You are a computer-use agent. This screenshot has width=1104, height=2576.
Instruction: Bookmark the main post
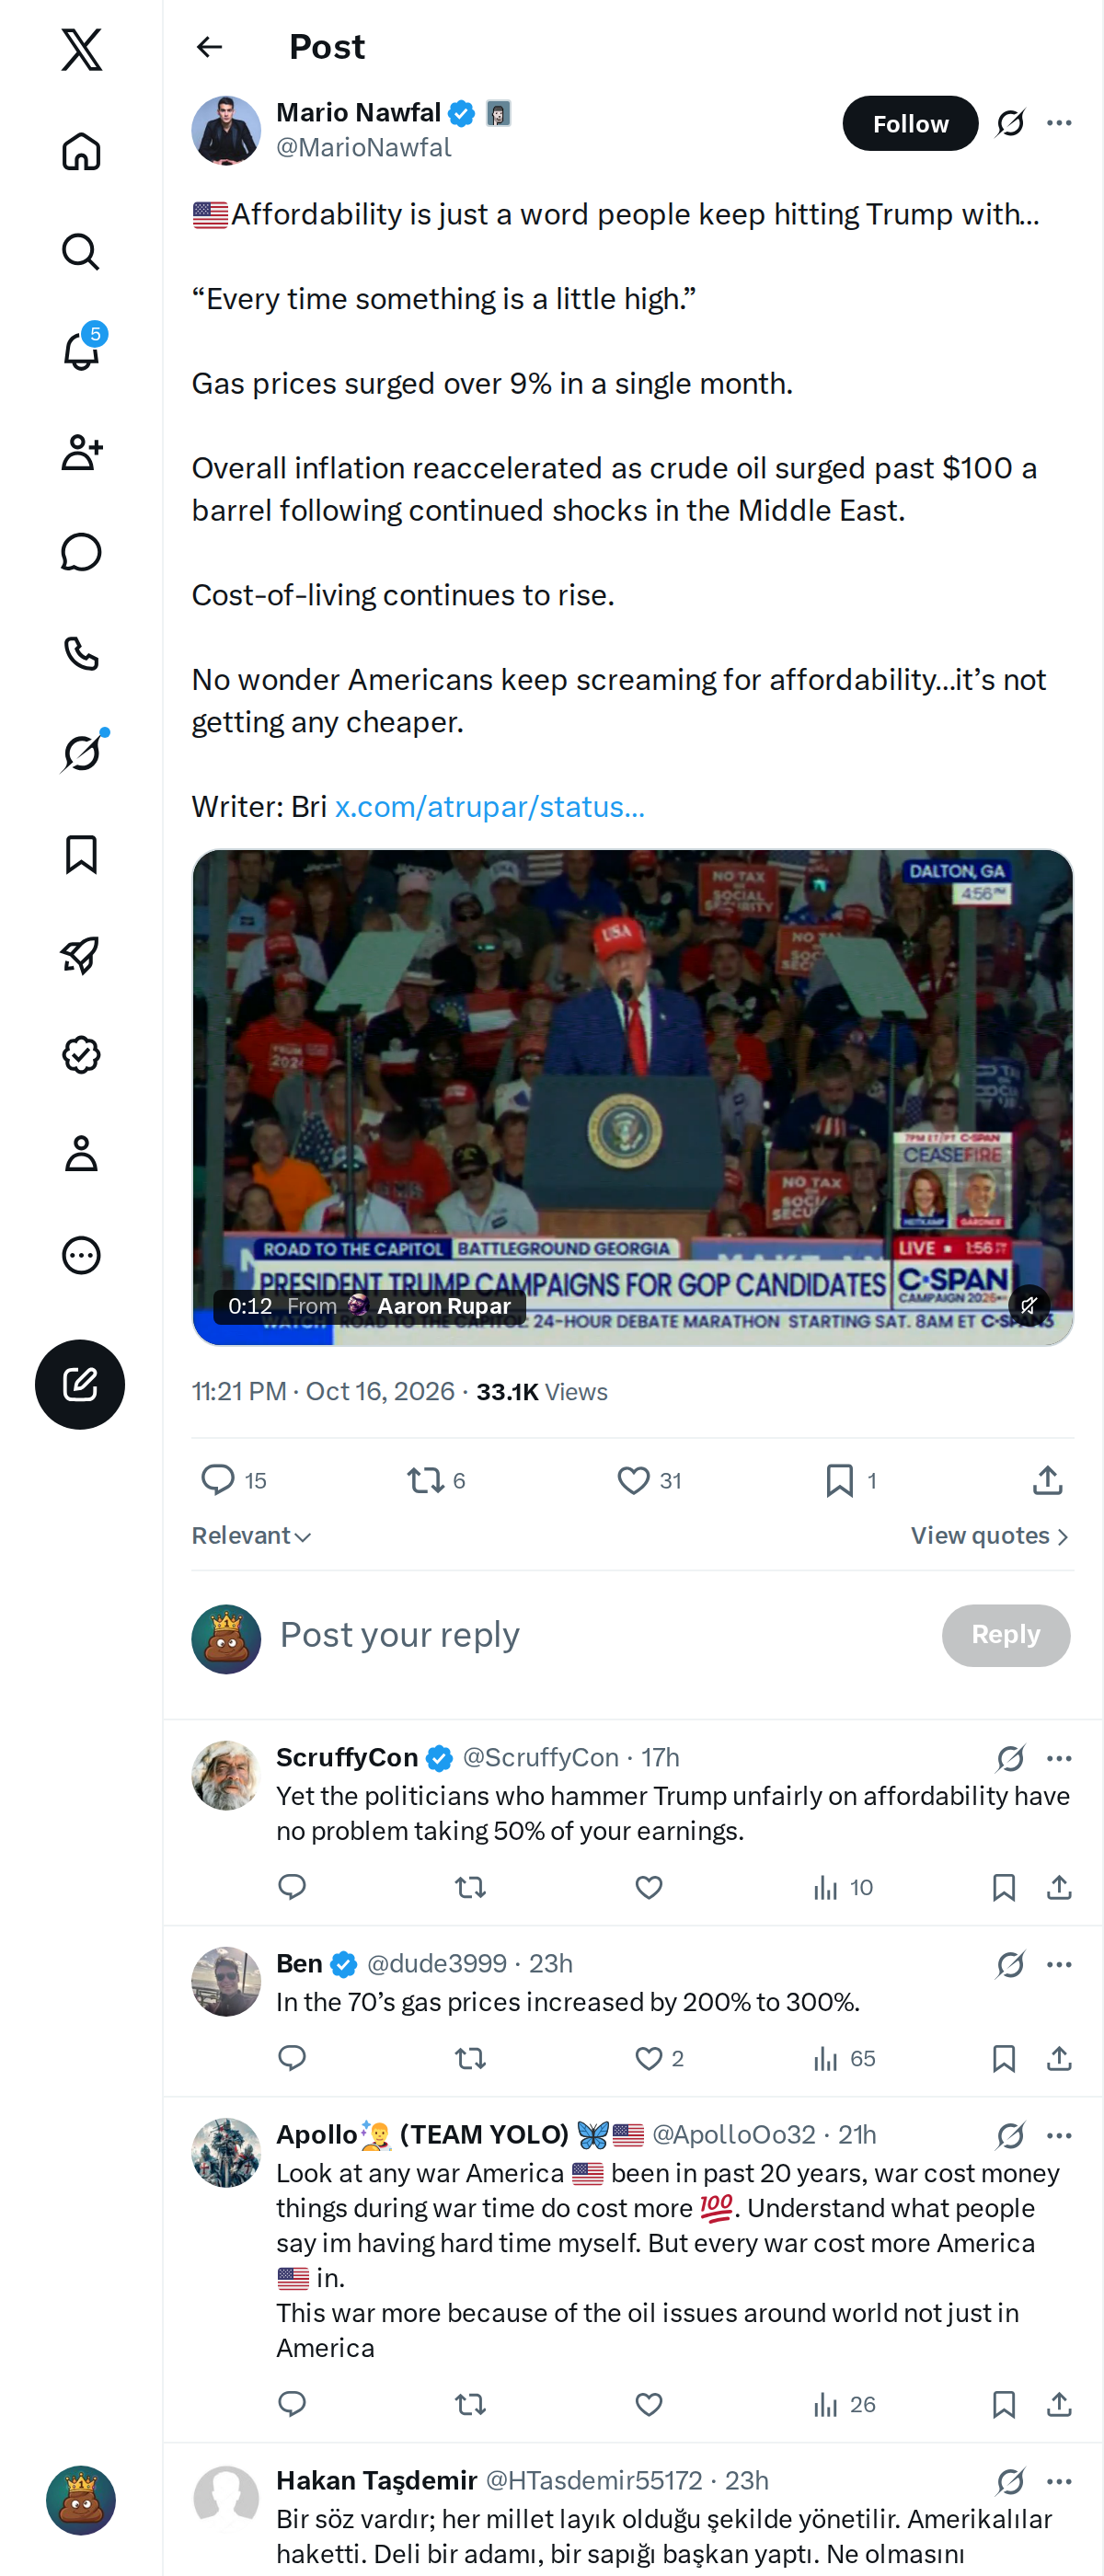pyautogui.click(x=851, y=1480)
